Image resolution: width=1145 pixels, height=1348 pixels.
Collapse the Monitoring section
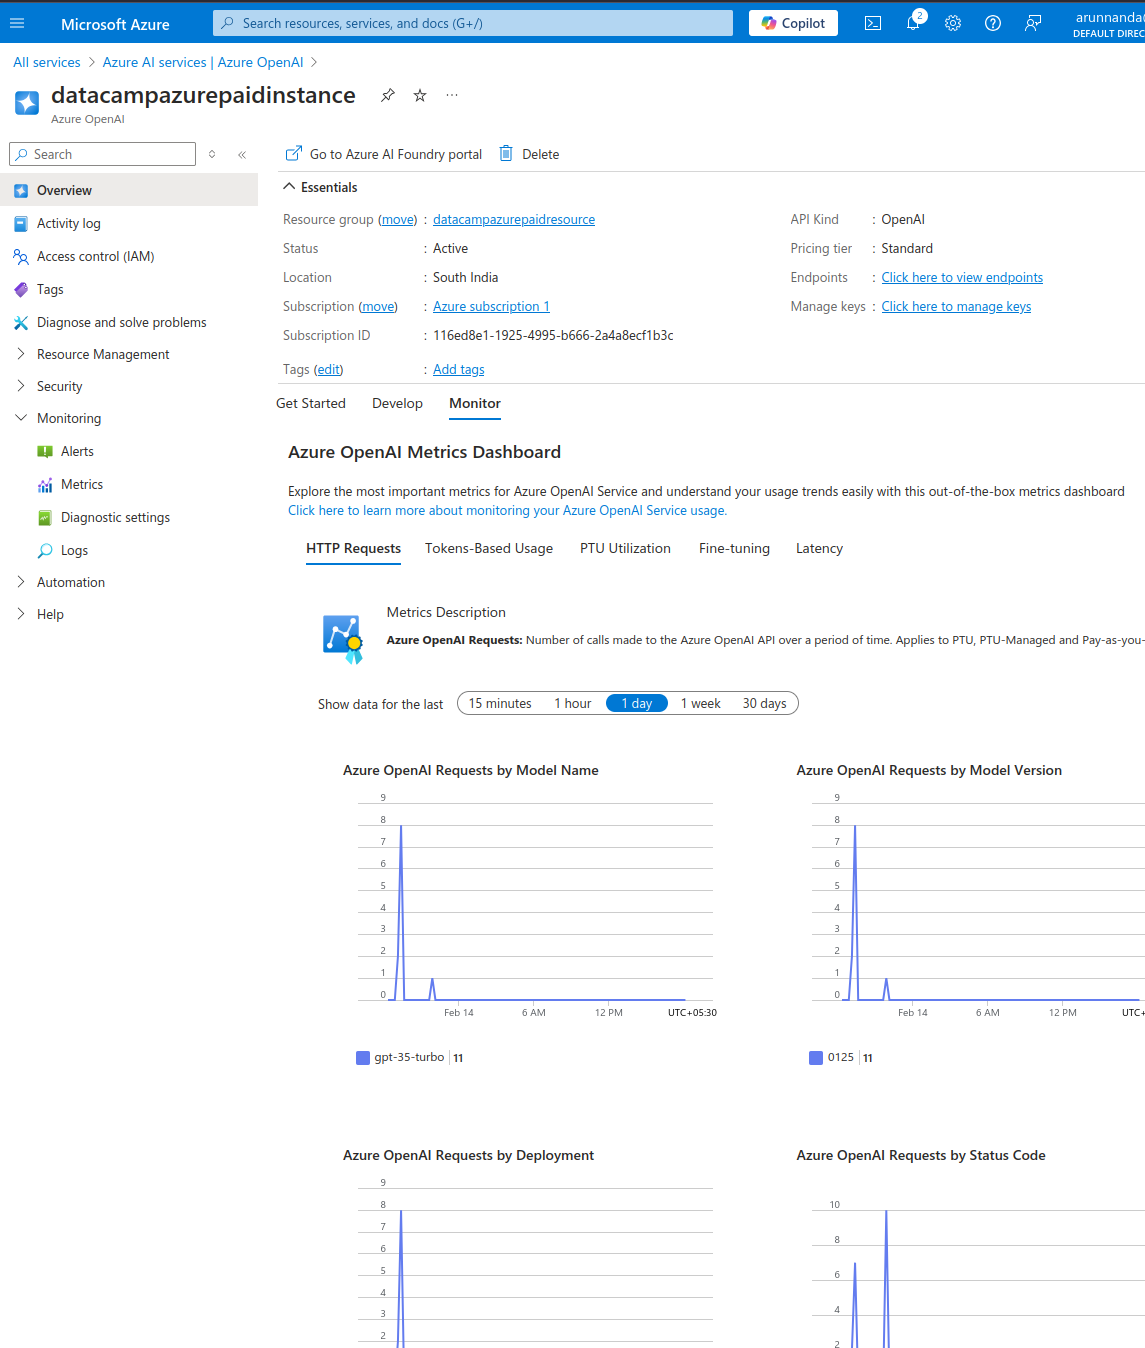(x=21, y=418)
